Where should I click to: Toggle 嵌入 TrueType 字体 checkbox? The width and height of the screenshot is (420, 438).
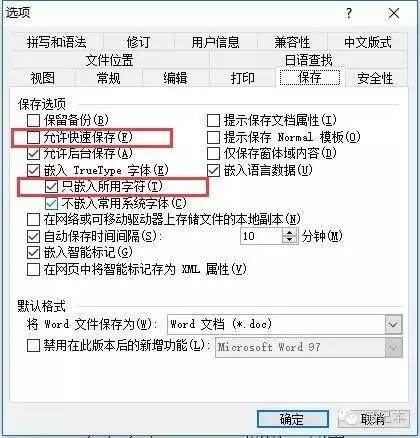tap(33, 170)
